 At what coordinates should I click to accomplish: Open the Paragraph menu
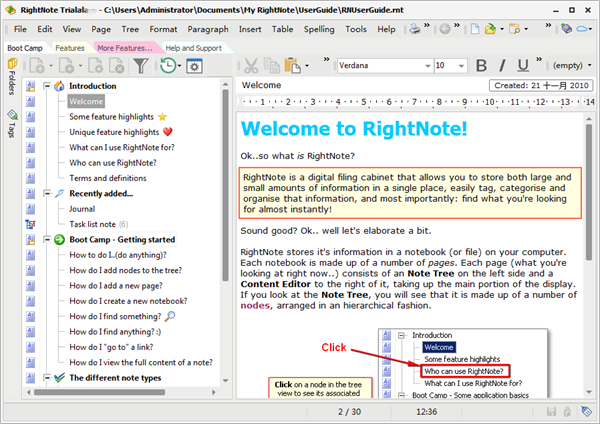click(x=206, y=30)
